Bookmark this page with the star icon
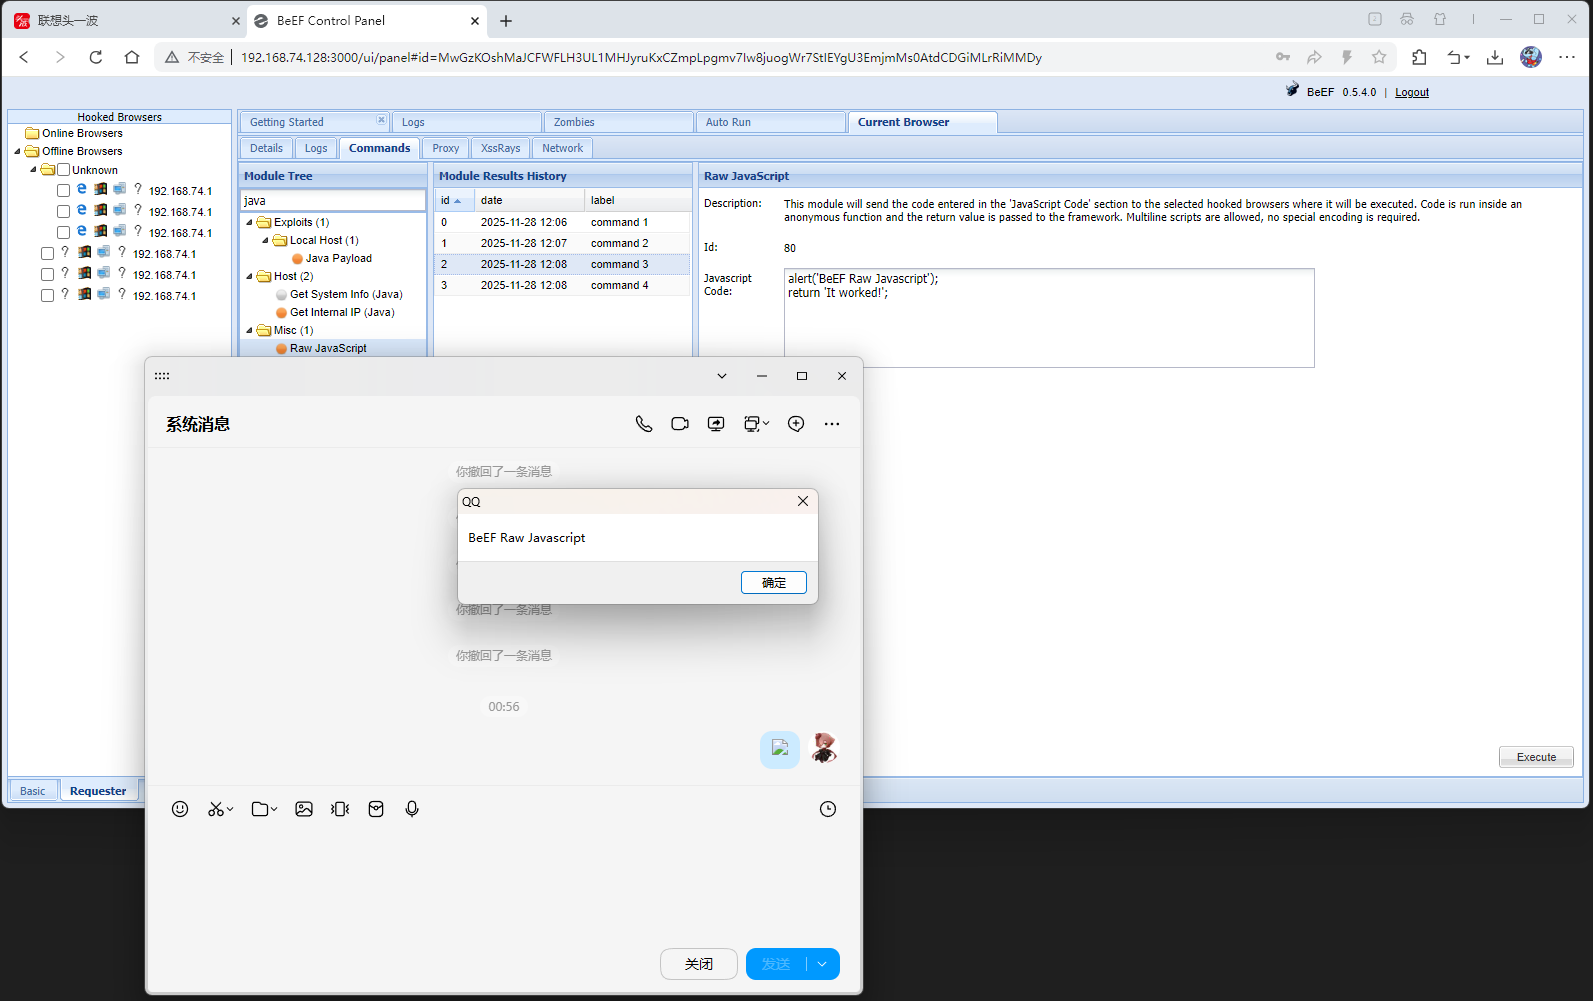 1379,57
